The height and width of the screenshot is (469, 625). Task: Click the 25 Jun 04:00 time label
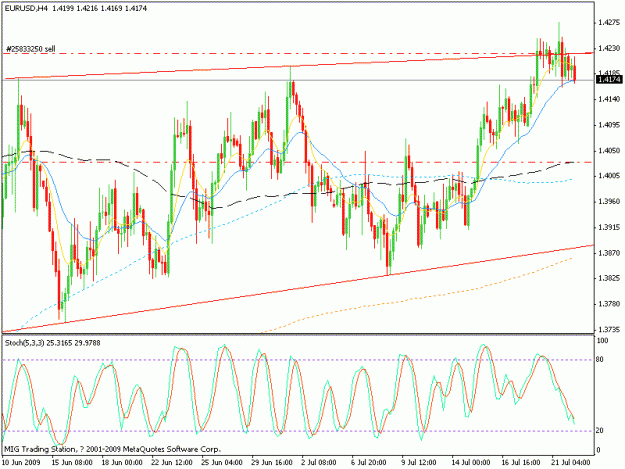[222, 463]
